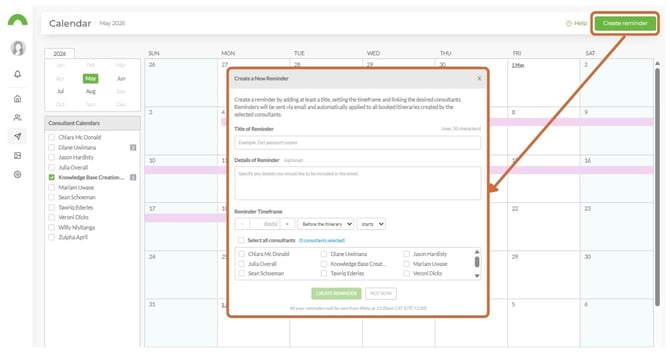Click the green app logo
This screenshot has width=670, height=364.
18,20
